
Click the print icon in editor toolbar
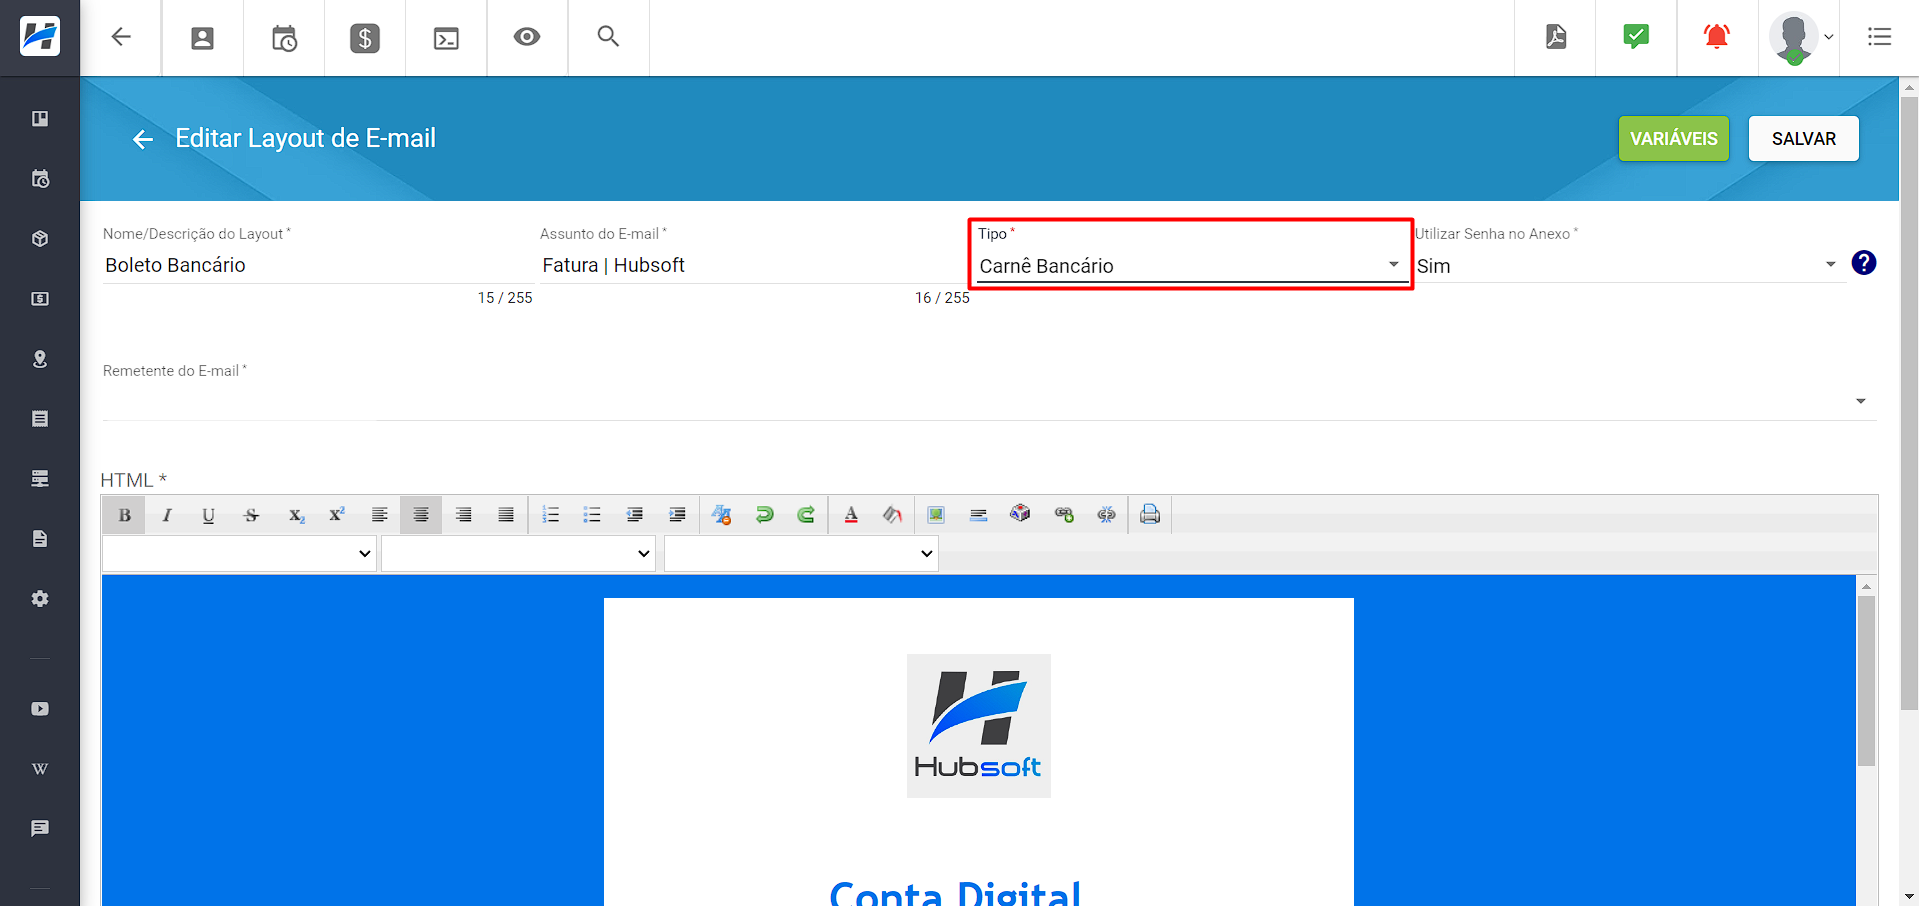(1150, 515)
